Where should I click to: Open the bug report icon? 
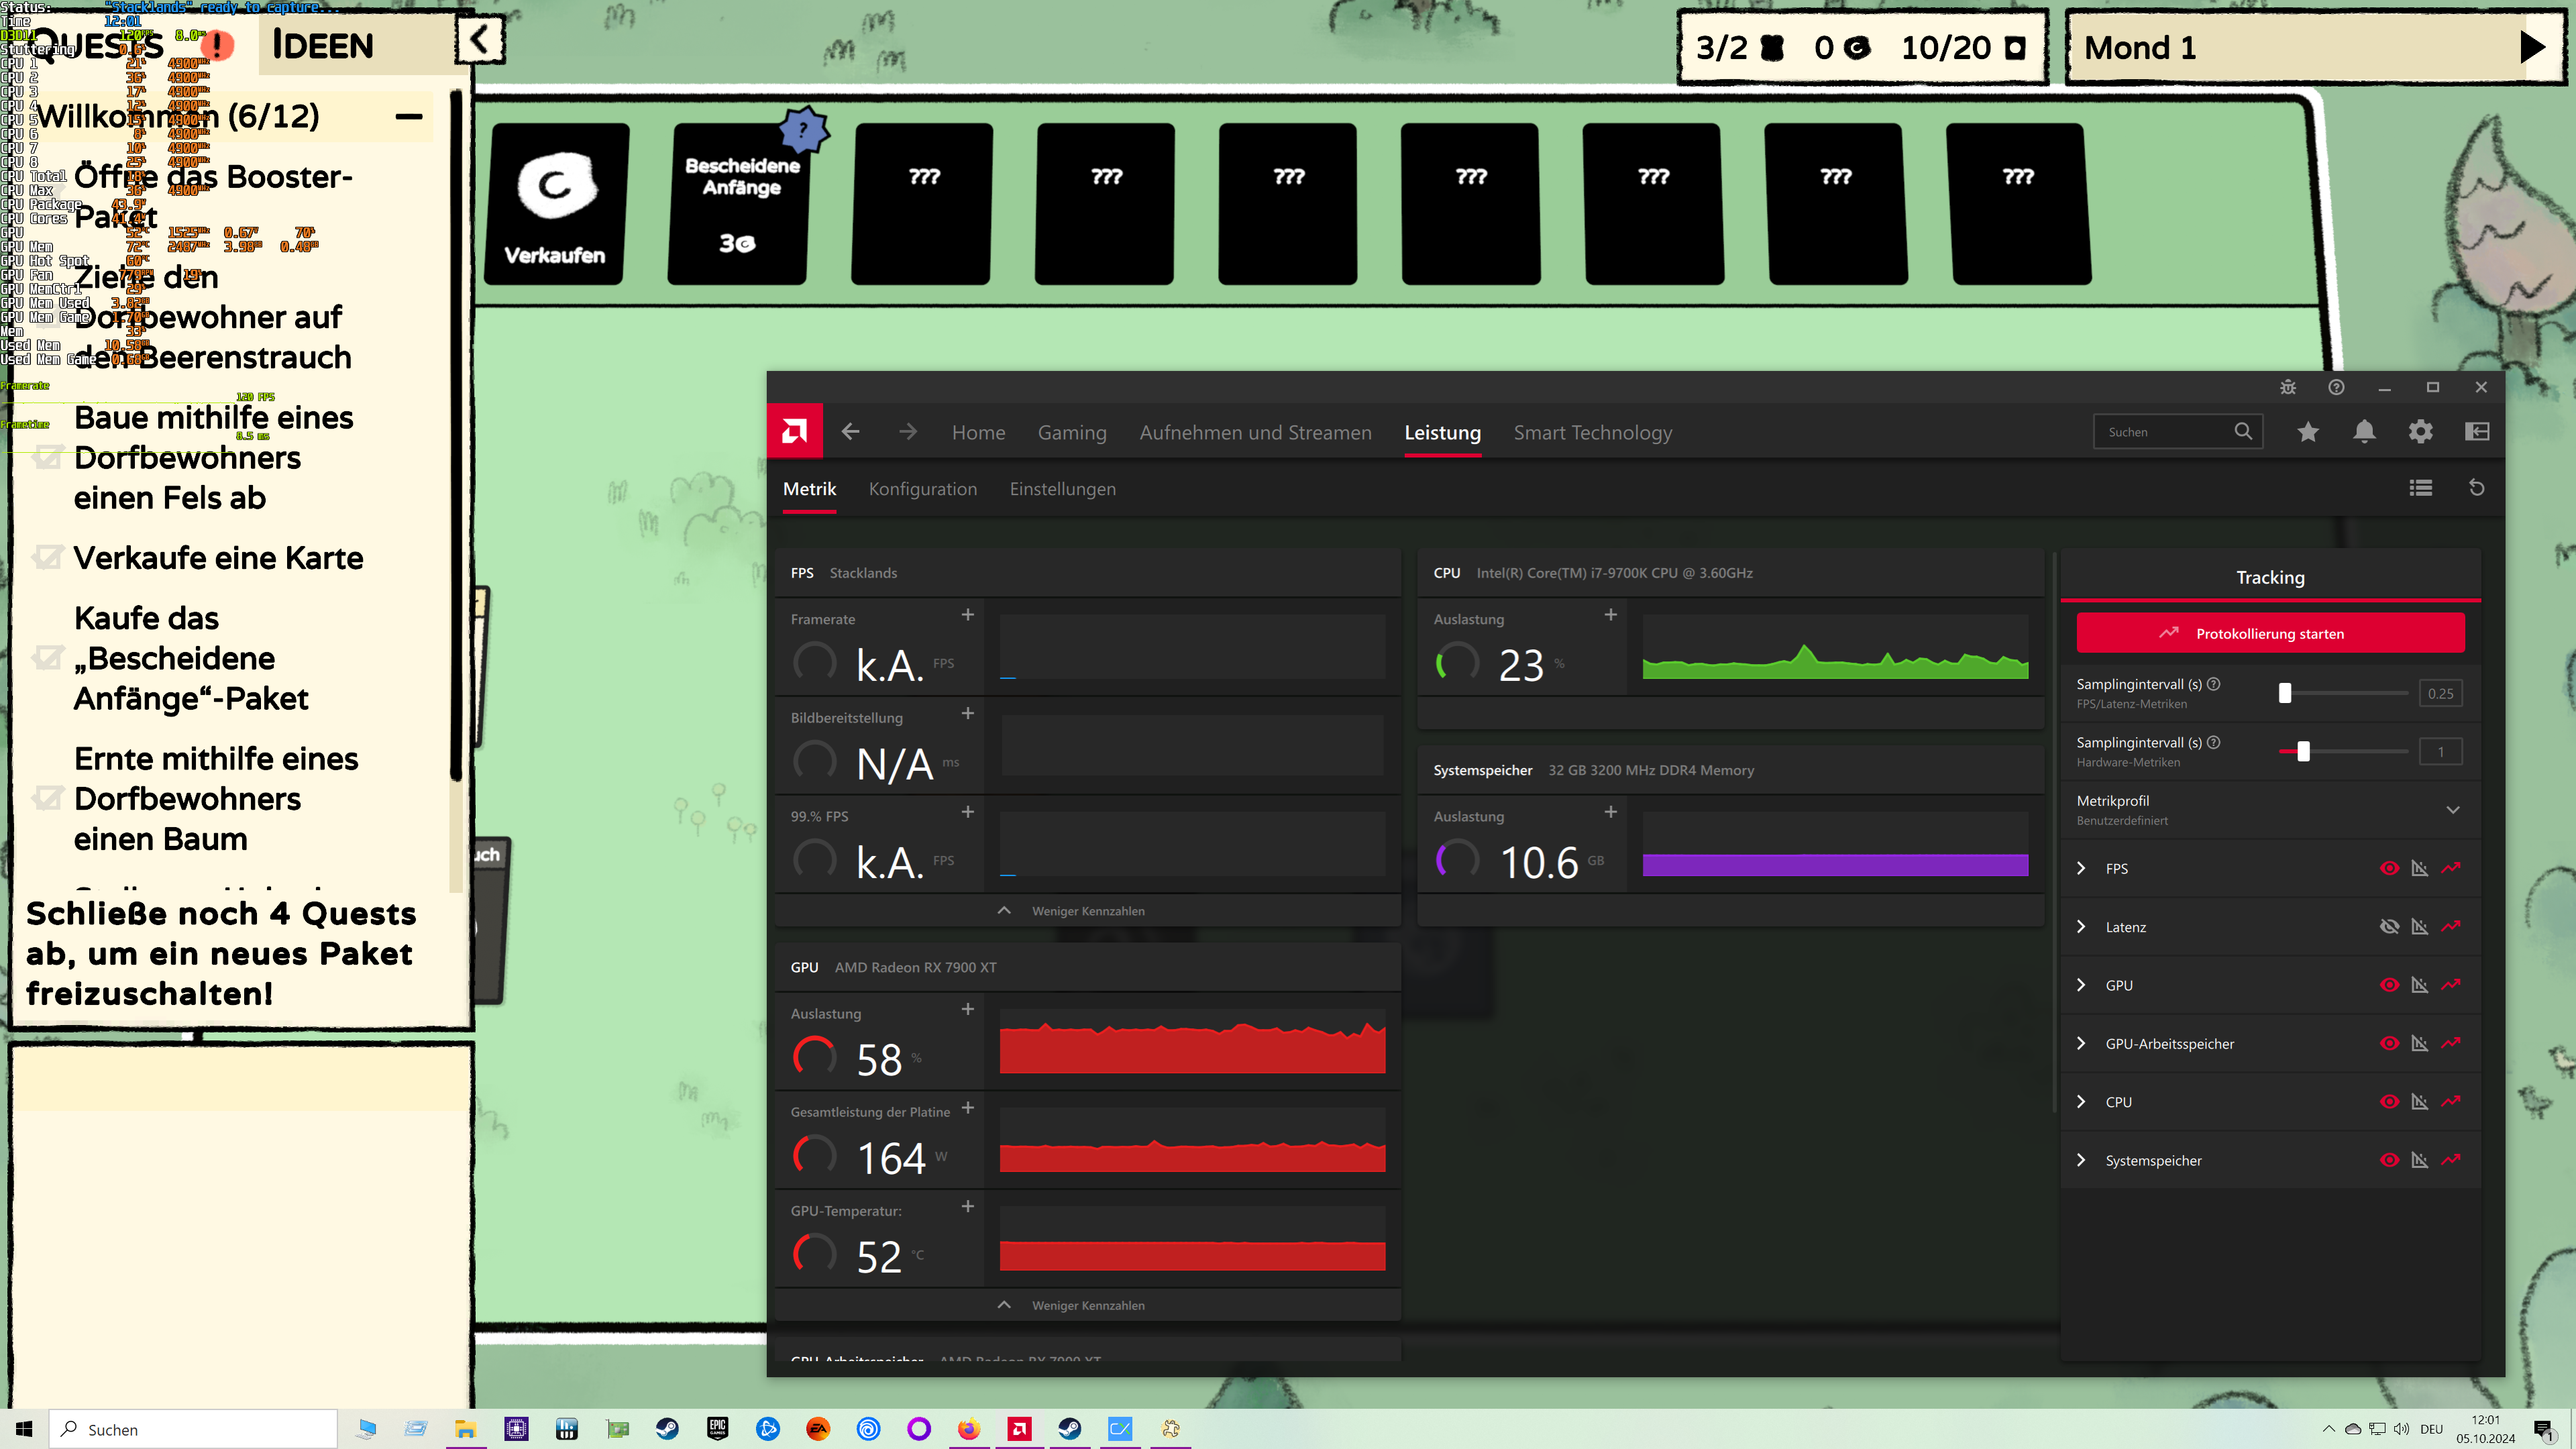2288,387
